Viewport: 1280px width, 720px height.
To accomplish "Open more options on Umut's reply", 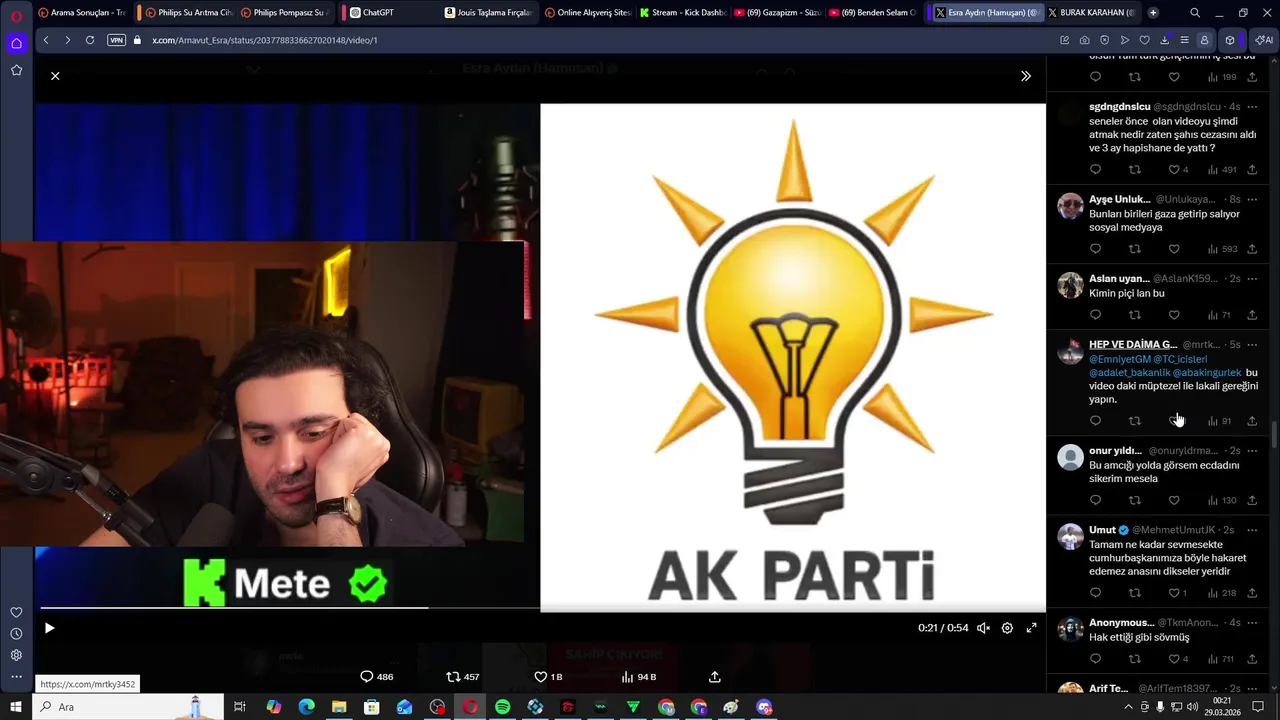I will [1252, 530].
